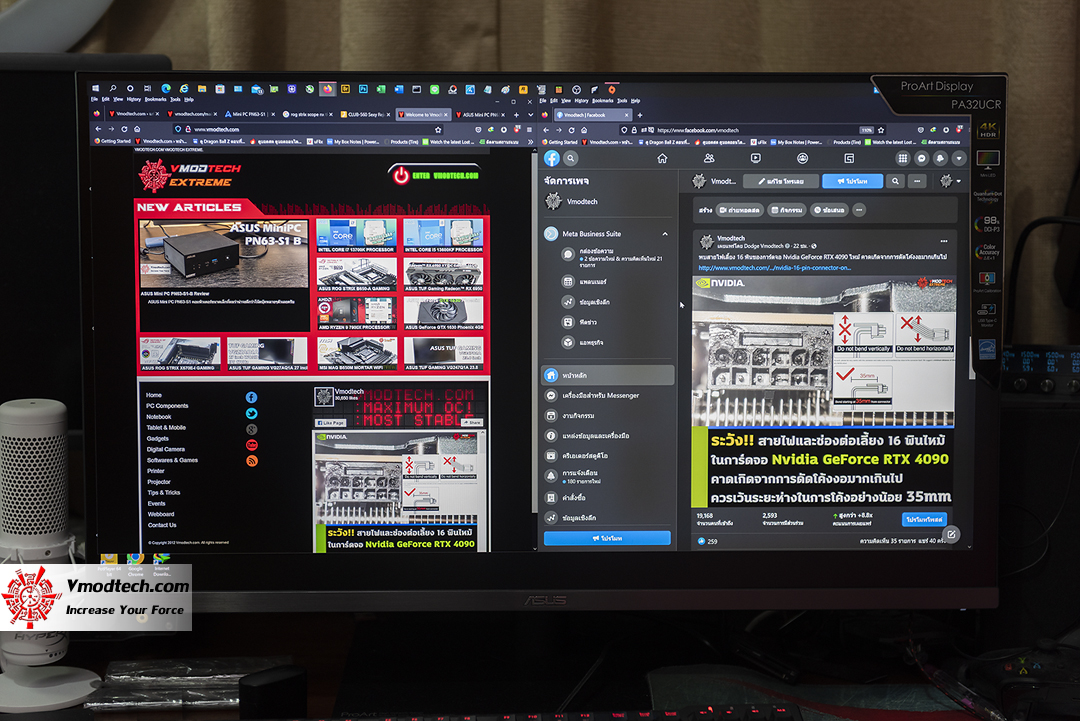Image resolution: width=1080 pixels, height=721 pixels.
Task: Open RSS feed icon on Vmodtech Extreme page
Action: (x=251, y=461)
